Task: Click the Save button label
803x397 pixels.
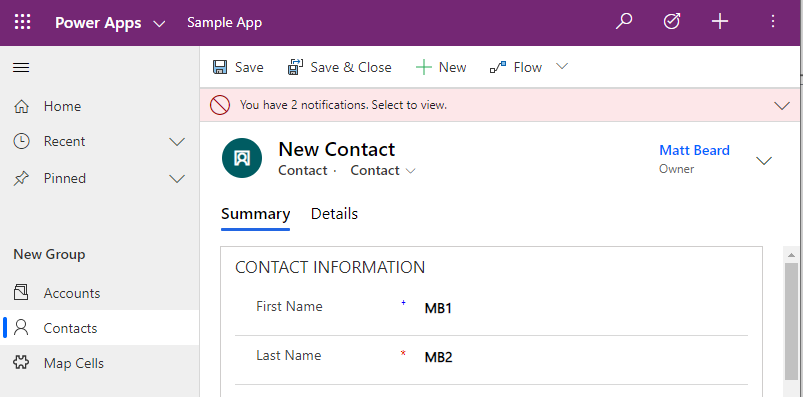Action: point(249,68)
